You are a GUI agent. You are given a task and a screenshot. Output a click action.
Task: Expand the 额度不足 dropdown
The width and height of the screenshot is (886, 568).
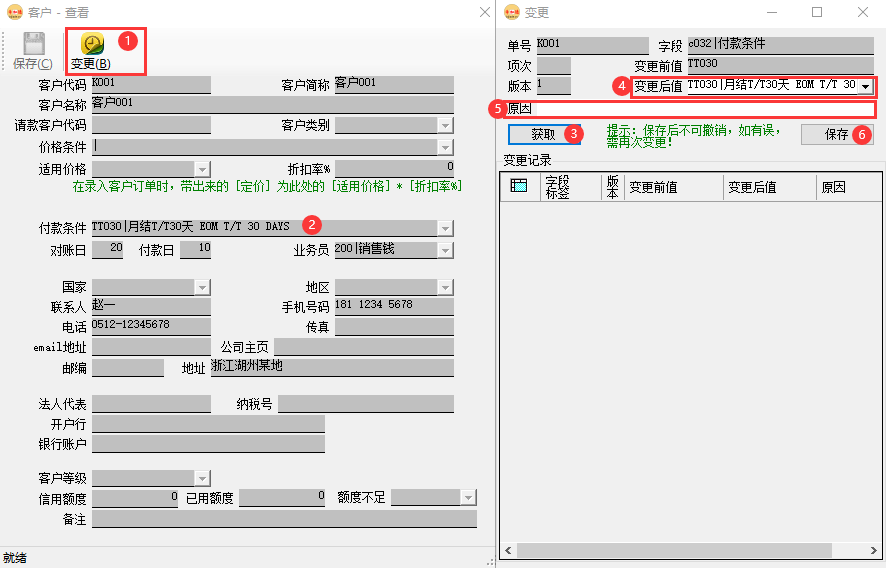tap(468, 498)
